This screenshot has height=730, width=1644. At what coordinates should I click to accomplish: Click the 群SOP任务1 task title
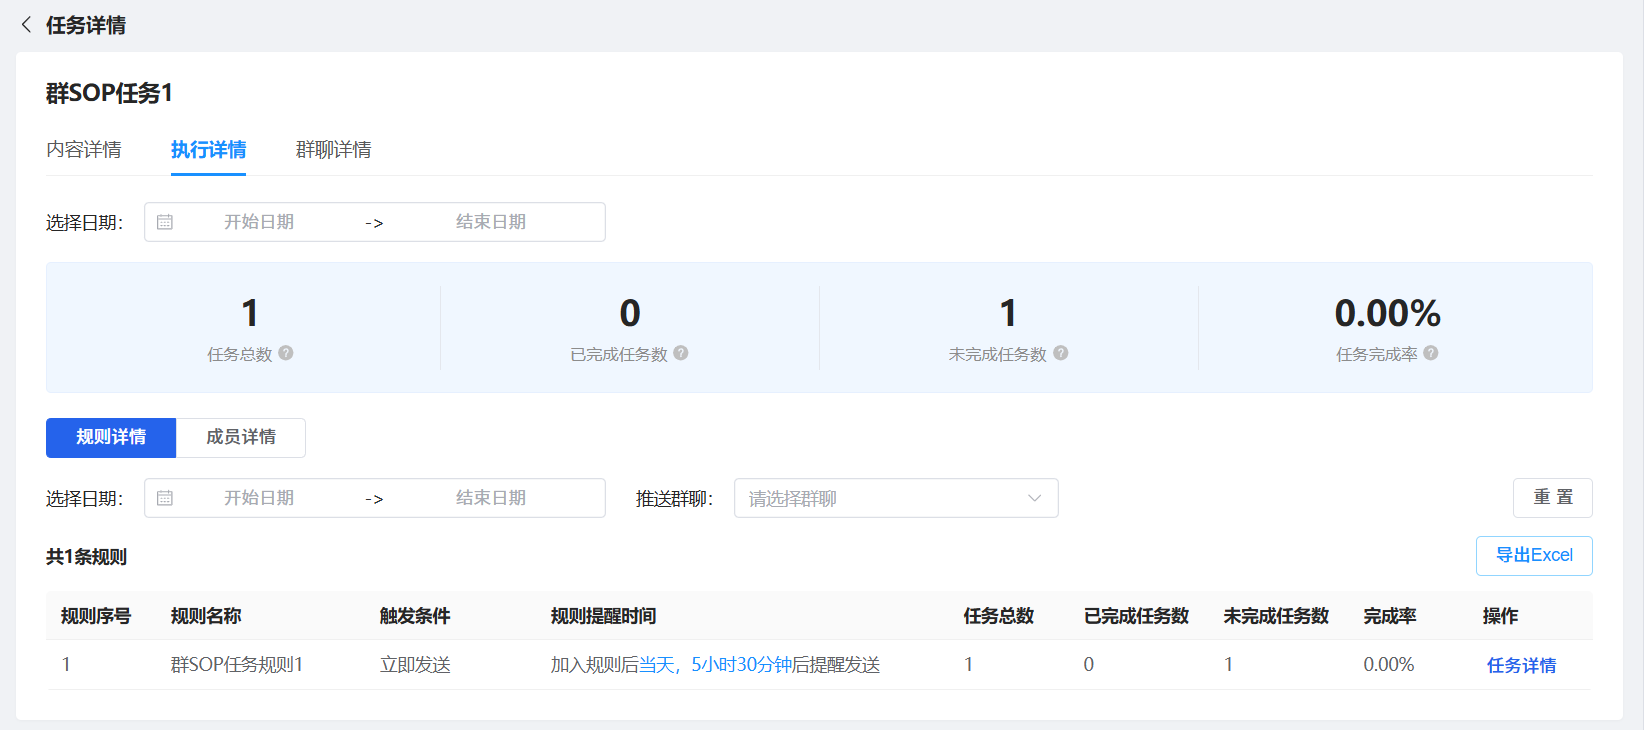109,93
